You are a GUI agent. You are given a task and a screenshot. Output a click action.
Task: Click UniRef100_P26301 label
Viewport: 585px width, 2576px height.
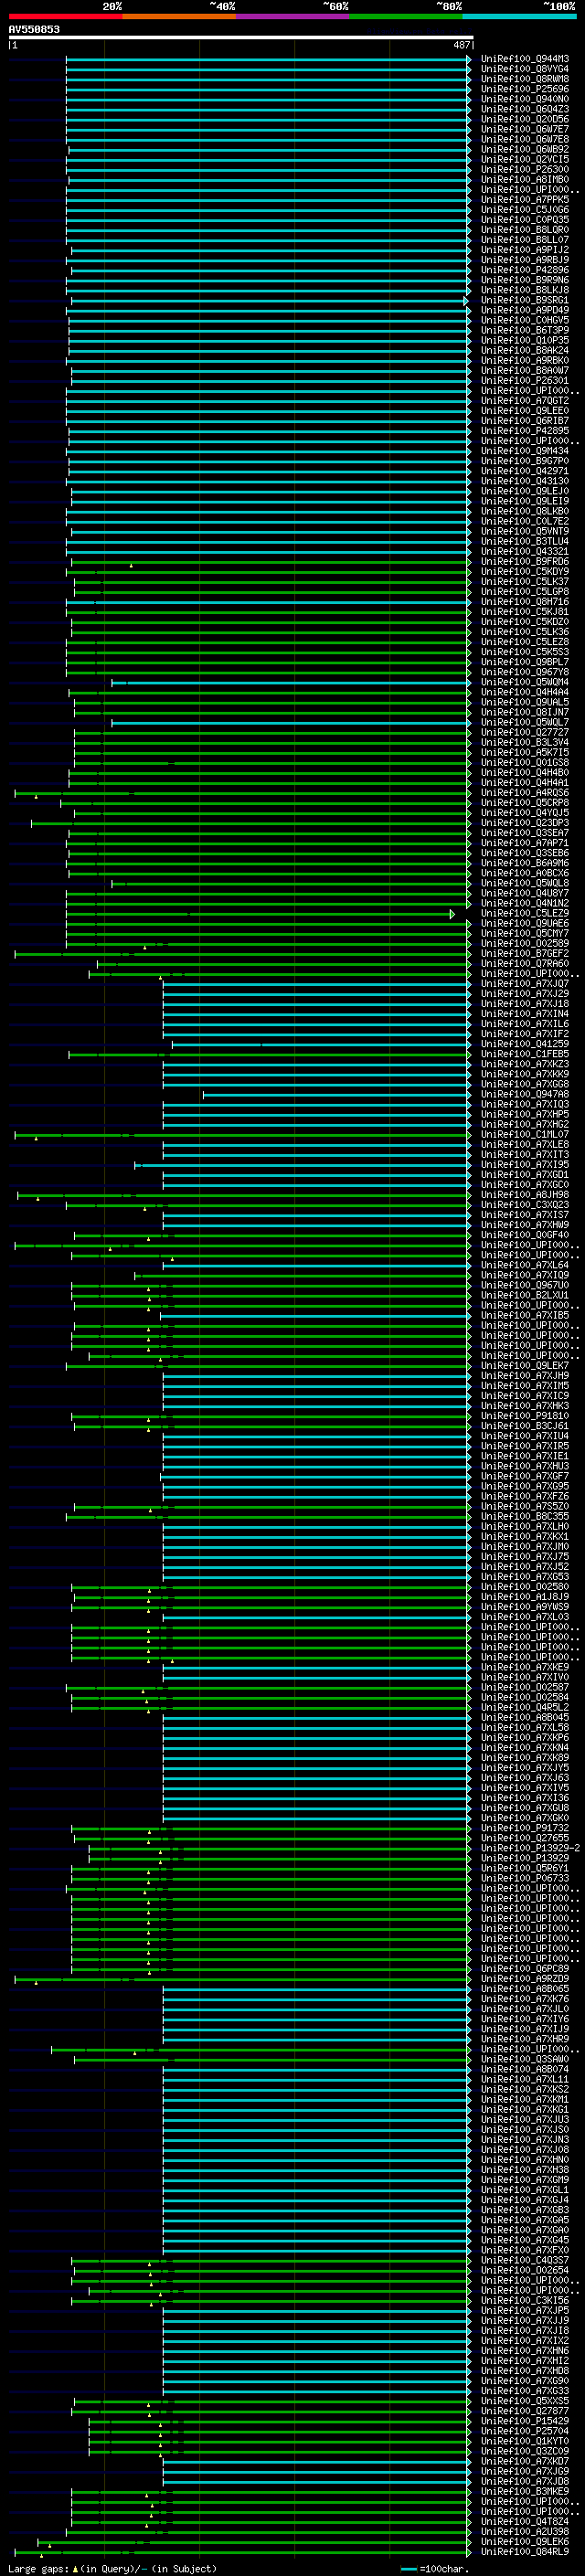pos(524,381)
